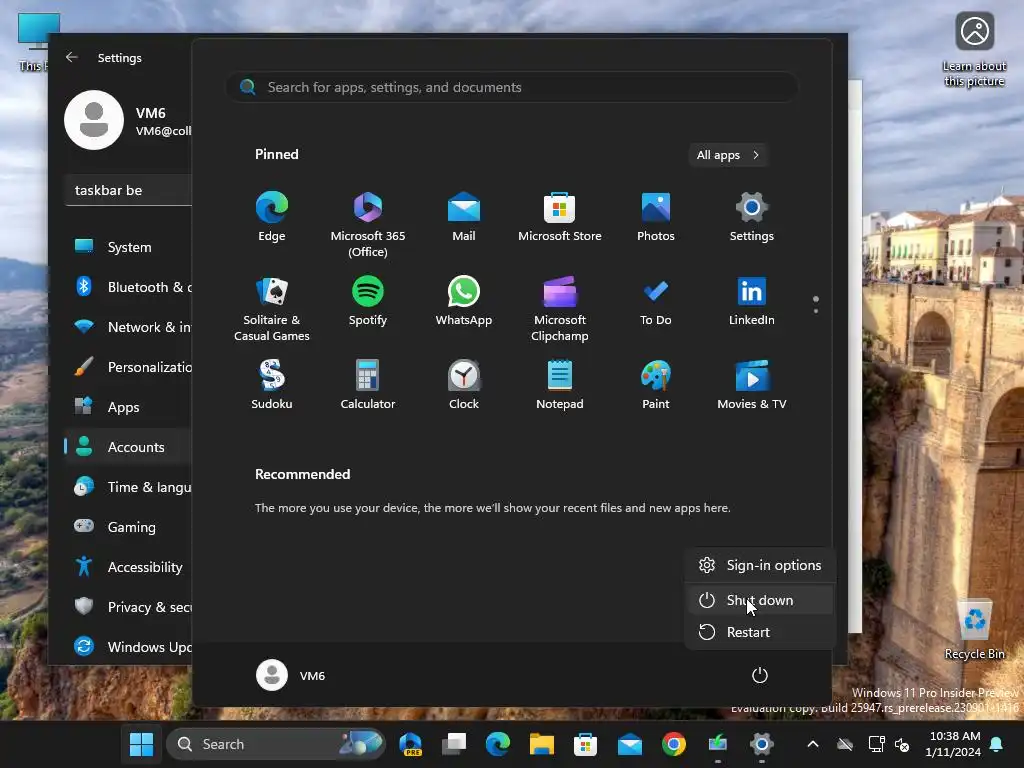Open the LinkedIn pinned app
This screenshot has height=768, width=1024.
pos(752,301)
